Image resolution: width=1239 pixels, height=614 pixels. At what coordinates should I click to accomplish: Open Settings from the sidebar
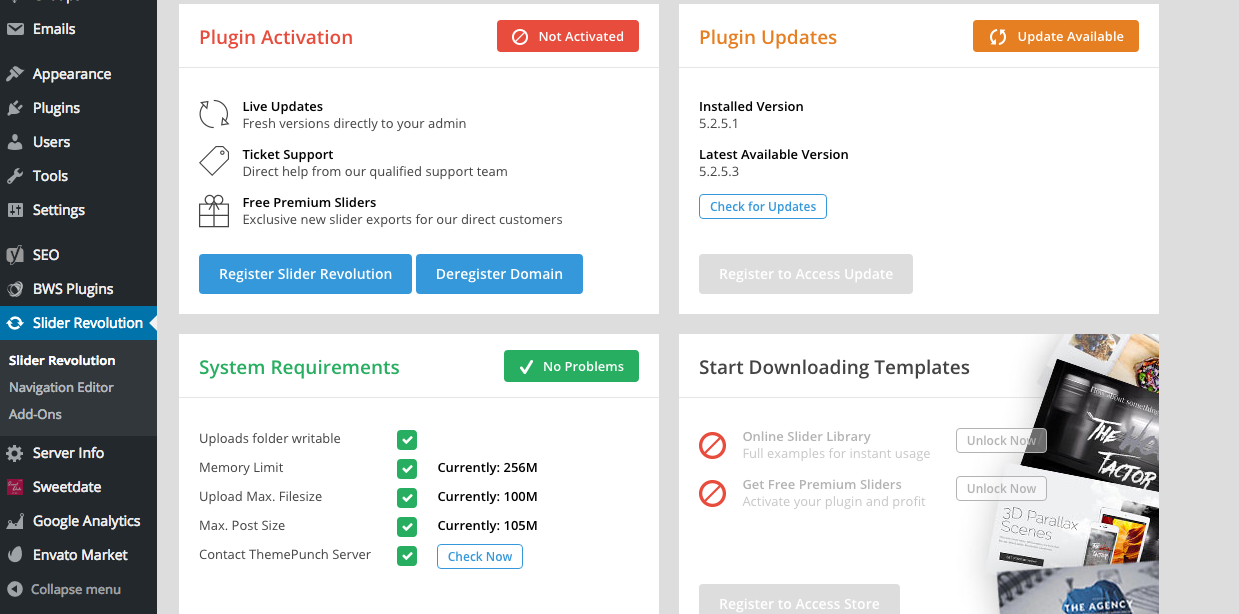(78, 210)
